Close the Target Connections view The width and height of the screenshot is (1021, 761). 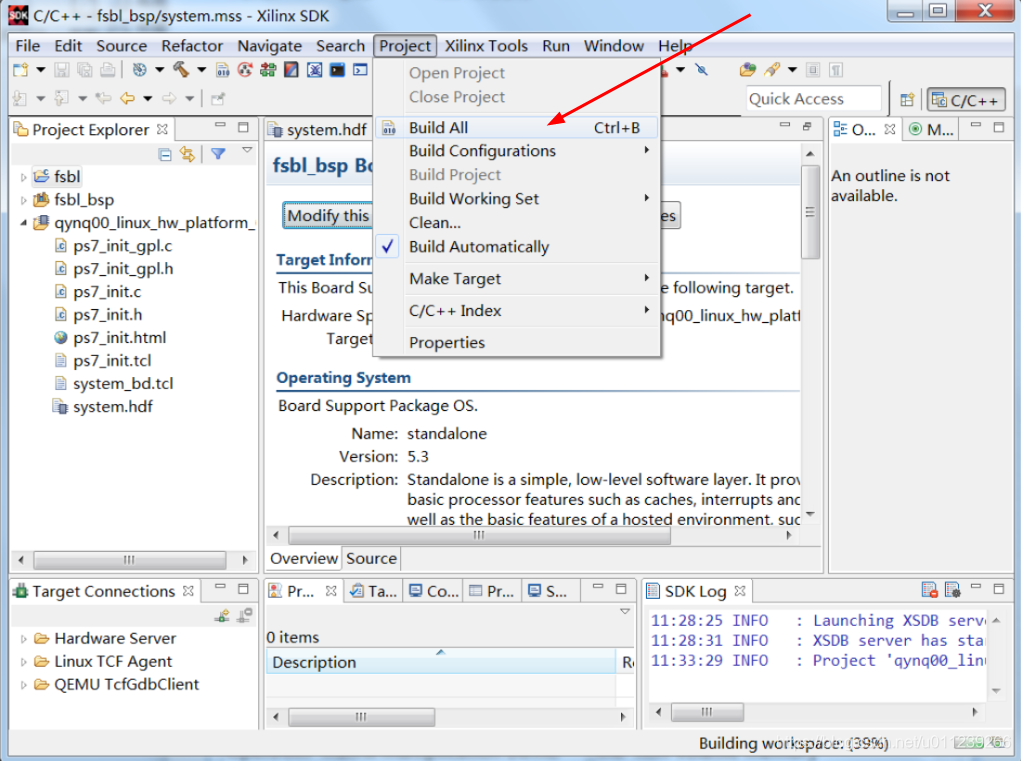click(x=188, y=591)
